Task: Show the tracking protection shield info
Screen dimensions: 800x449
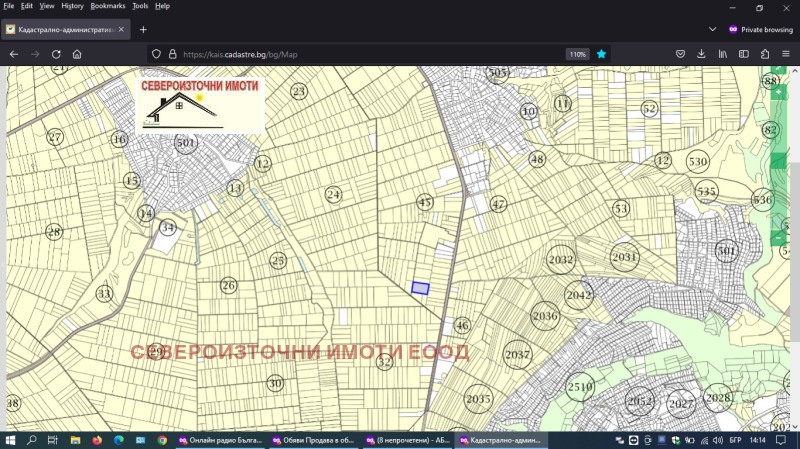Action: 156,54
